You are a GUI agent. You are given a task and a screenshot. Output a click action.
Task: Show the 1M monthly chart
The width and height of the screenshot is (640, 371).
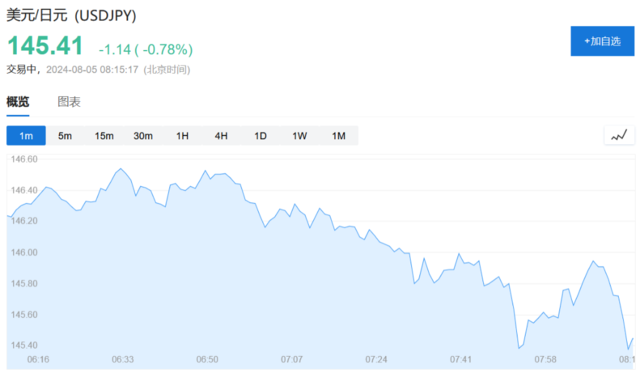(x=339, y=136)
